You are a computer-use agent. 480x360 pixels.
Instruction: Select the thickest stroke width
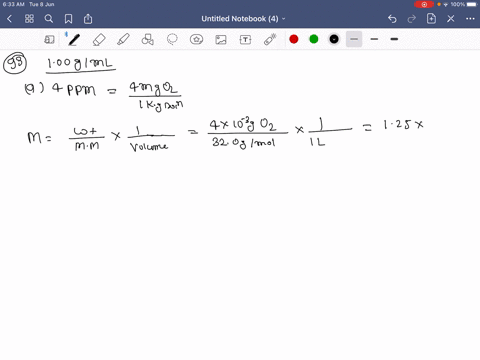point(394,39)
